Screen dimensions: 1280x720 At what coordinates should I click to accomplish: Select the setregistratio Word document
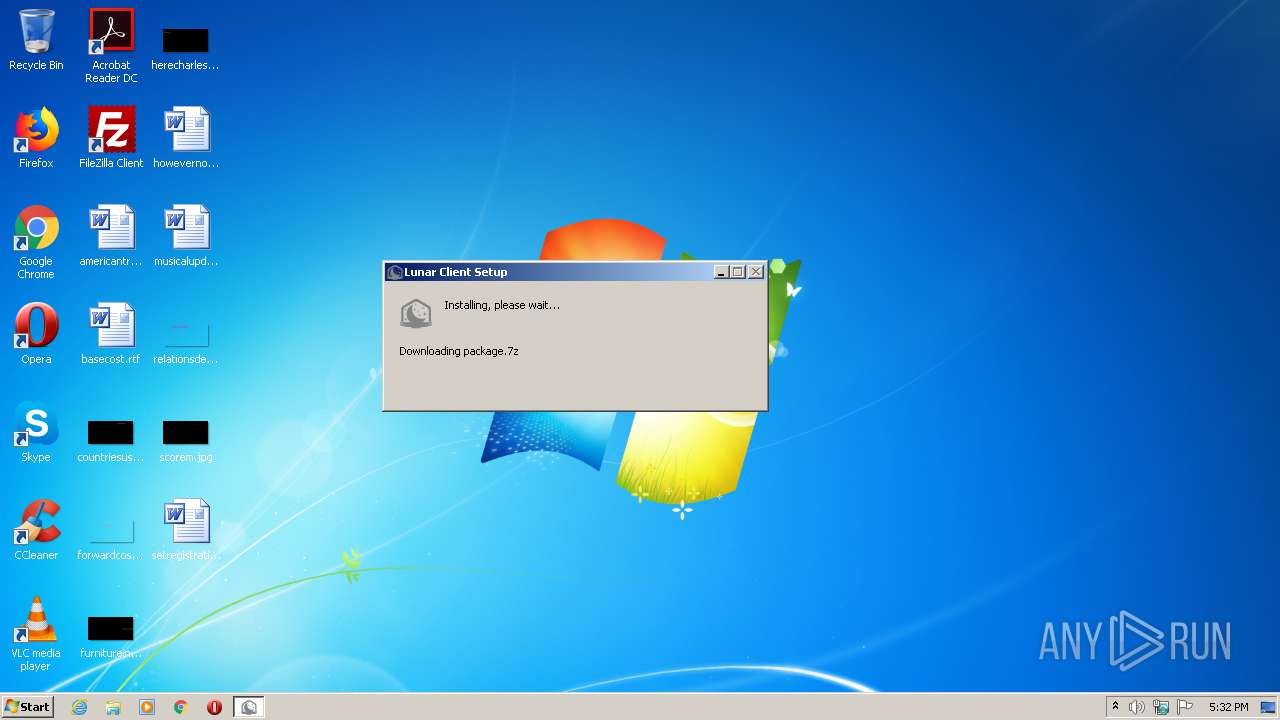[x=186, y=530]
